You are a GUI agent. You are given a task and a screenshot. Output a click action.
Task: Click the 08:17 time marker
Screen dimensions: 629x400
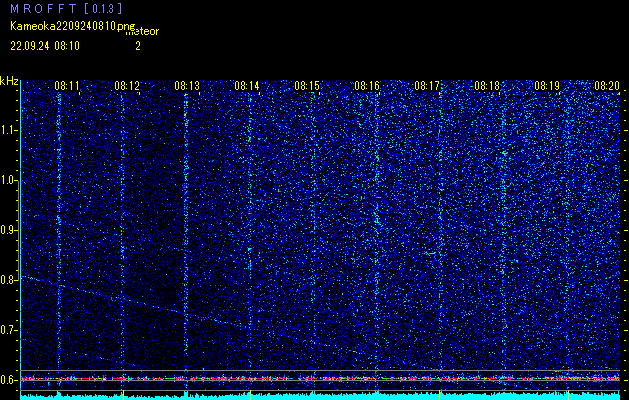(427, 85)
